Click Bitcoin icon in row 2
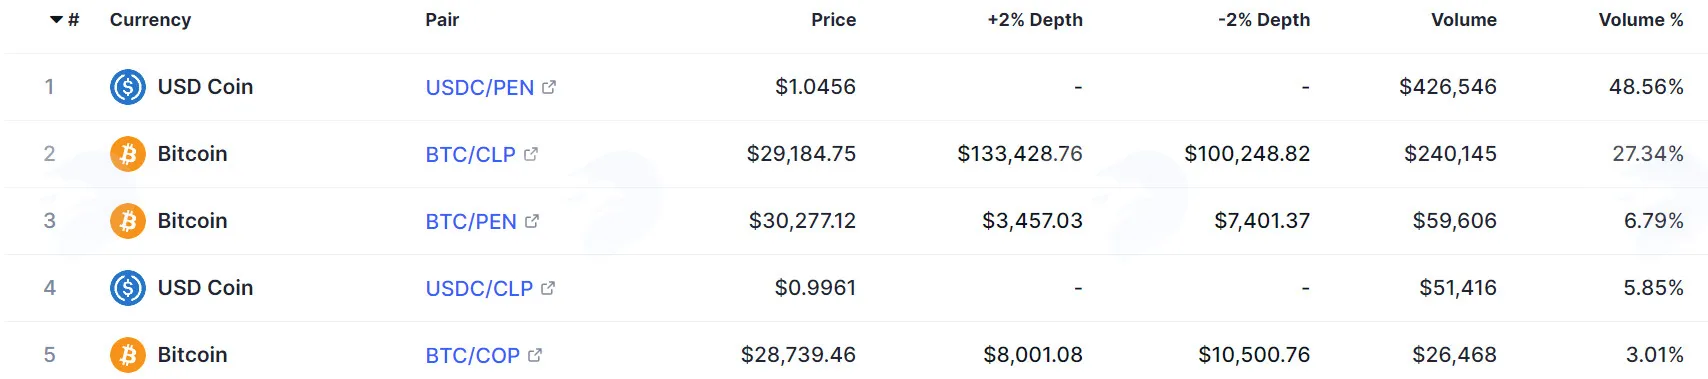The height and width of the screenshot is (379, 1708). pos(128,154)
